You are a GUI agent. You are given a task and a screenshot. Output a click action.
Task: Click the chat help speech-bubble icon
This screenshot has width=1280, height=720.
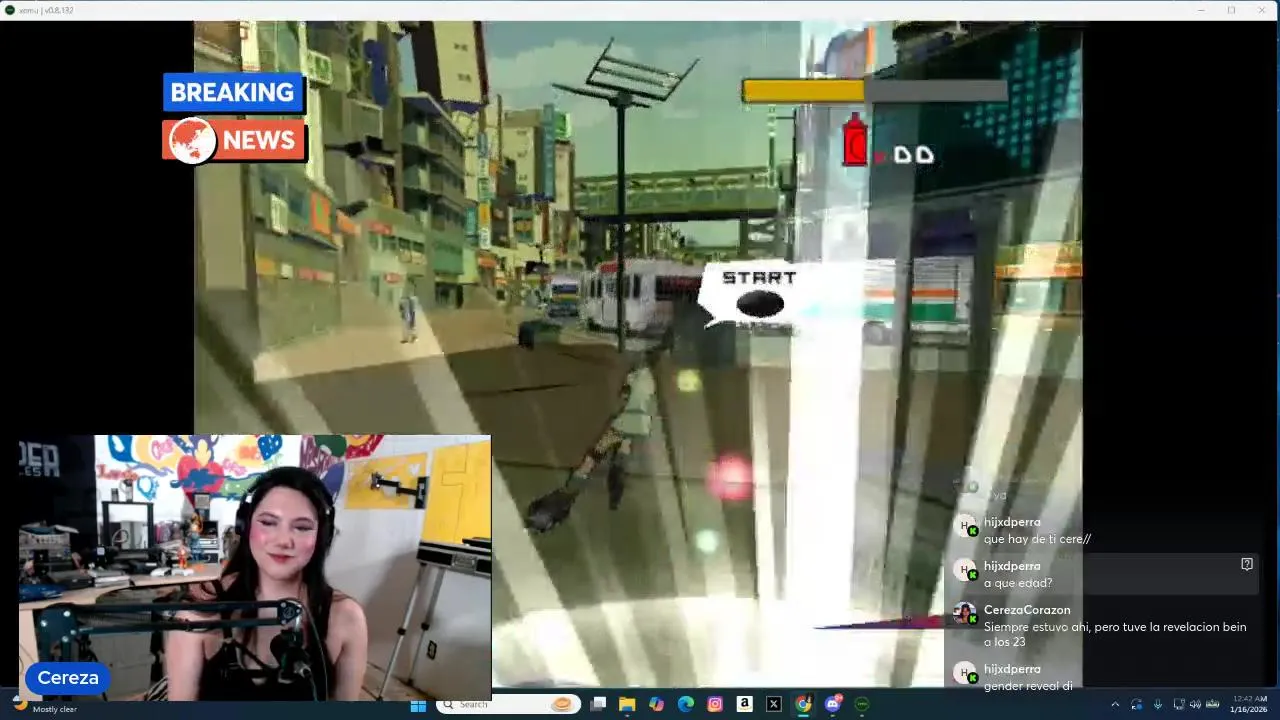tap(1247, 564)
